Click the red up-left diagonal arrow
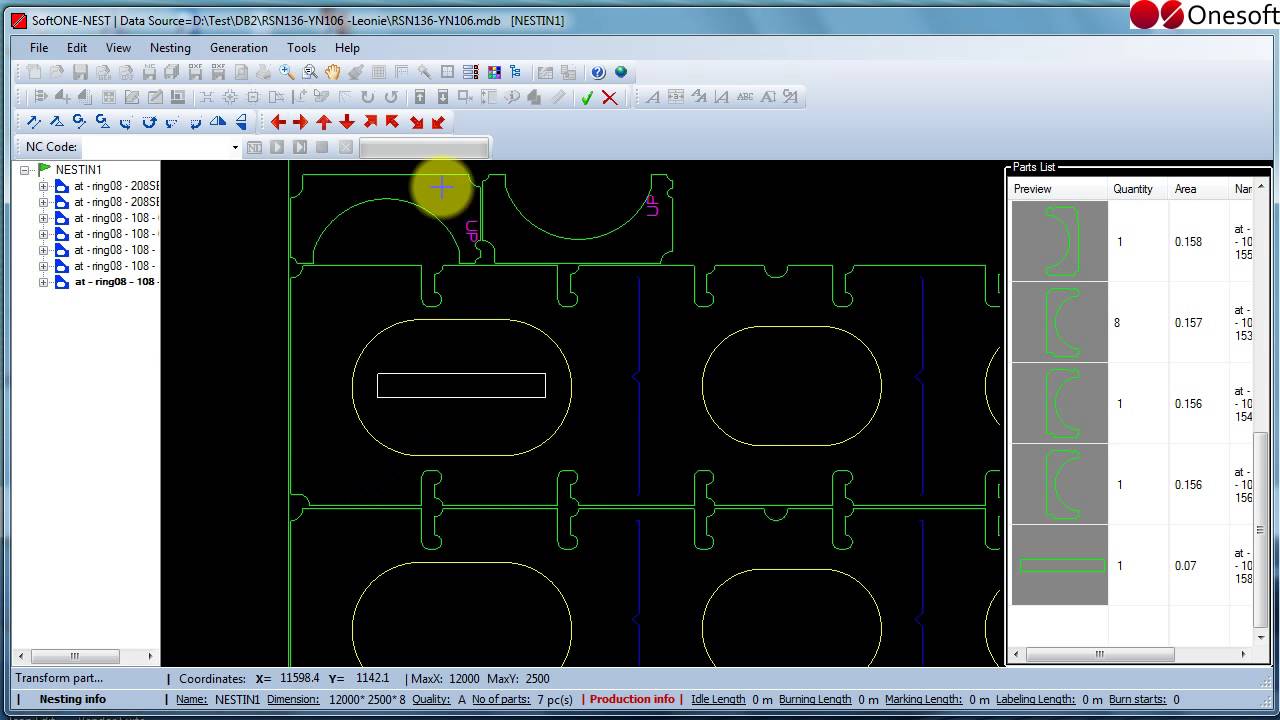1280x720 pixels. pyautogui.click(x=392, y=122)
